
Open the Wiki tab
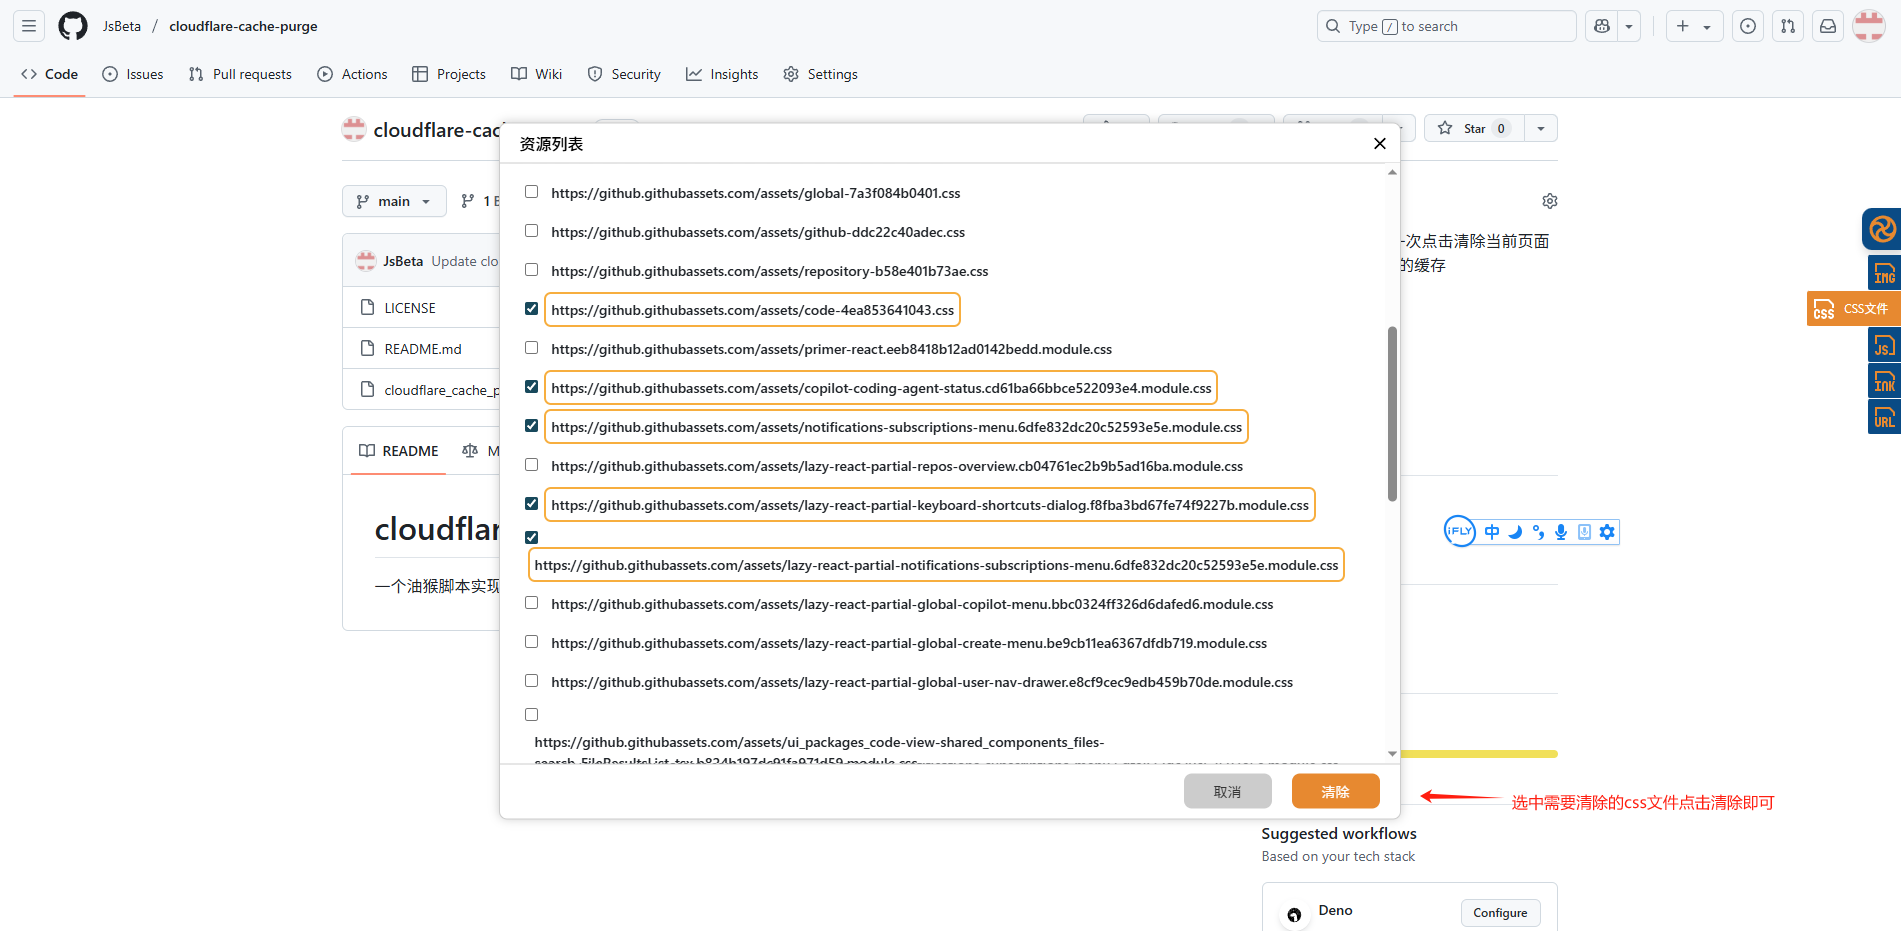(x=537, y=74)
